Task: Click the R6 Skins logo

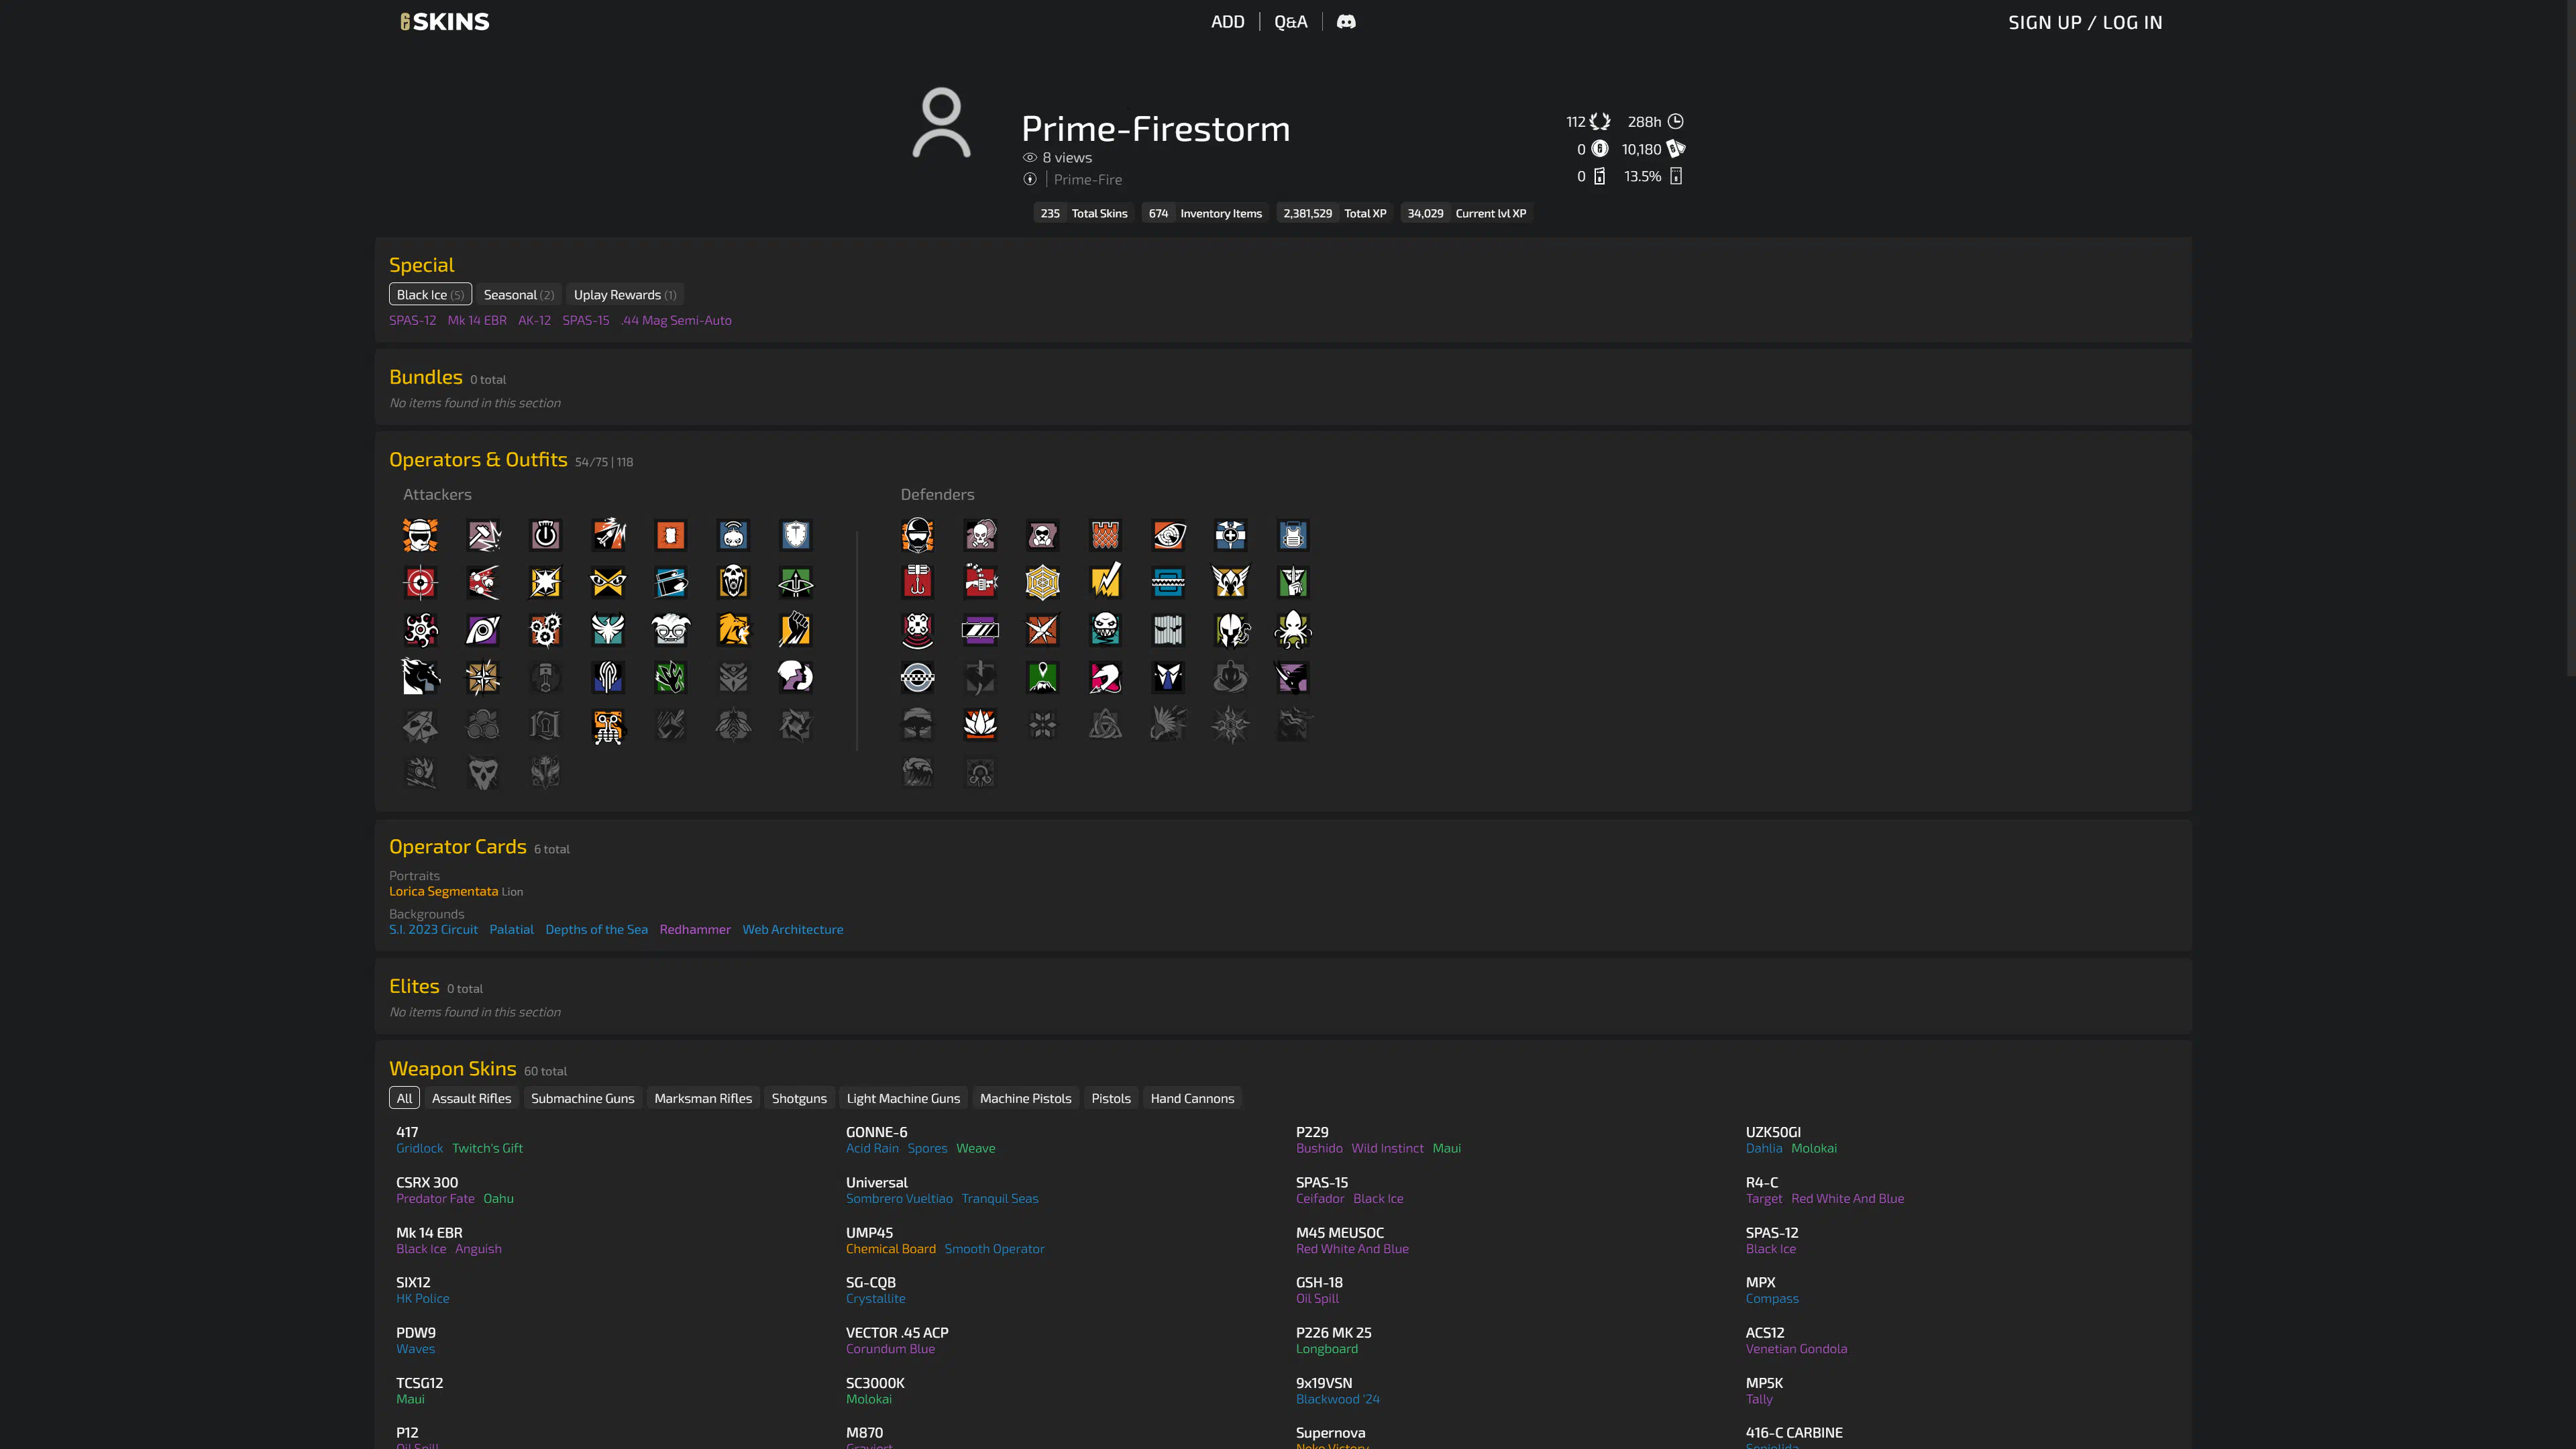Action: coord(445,22)
